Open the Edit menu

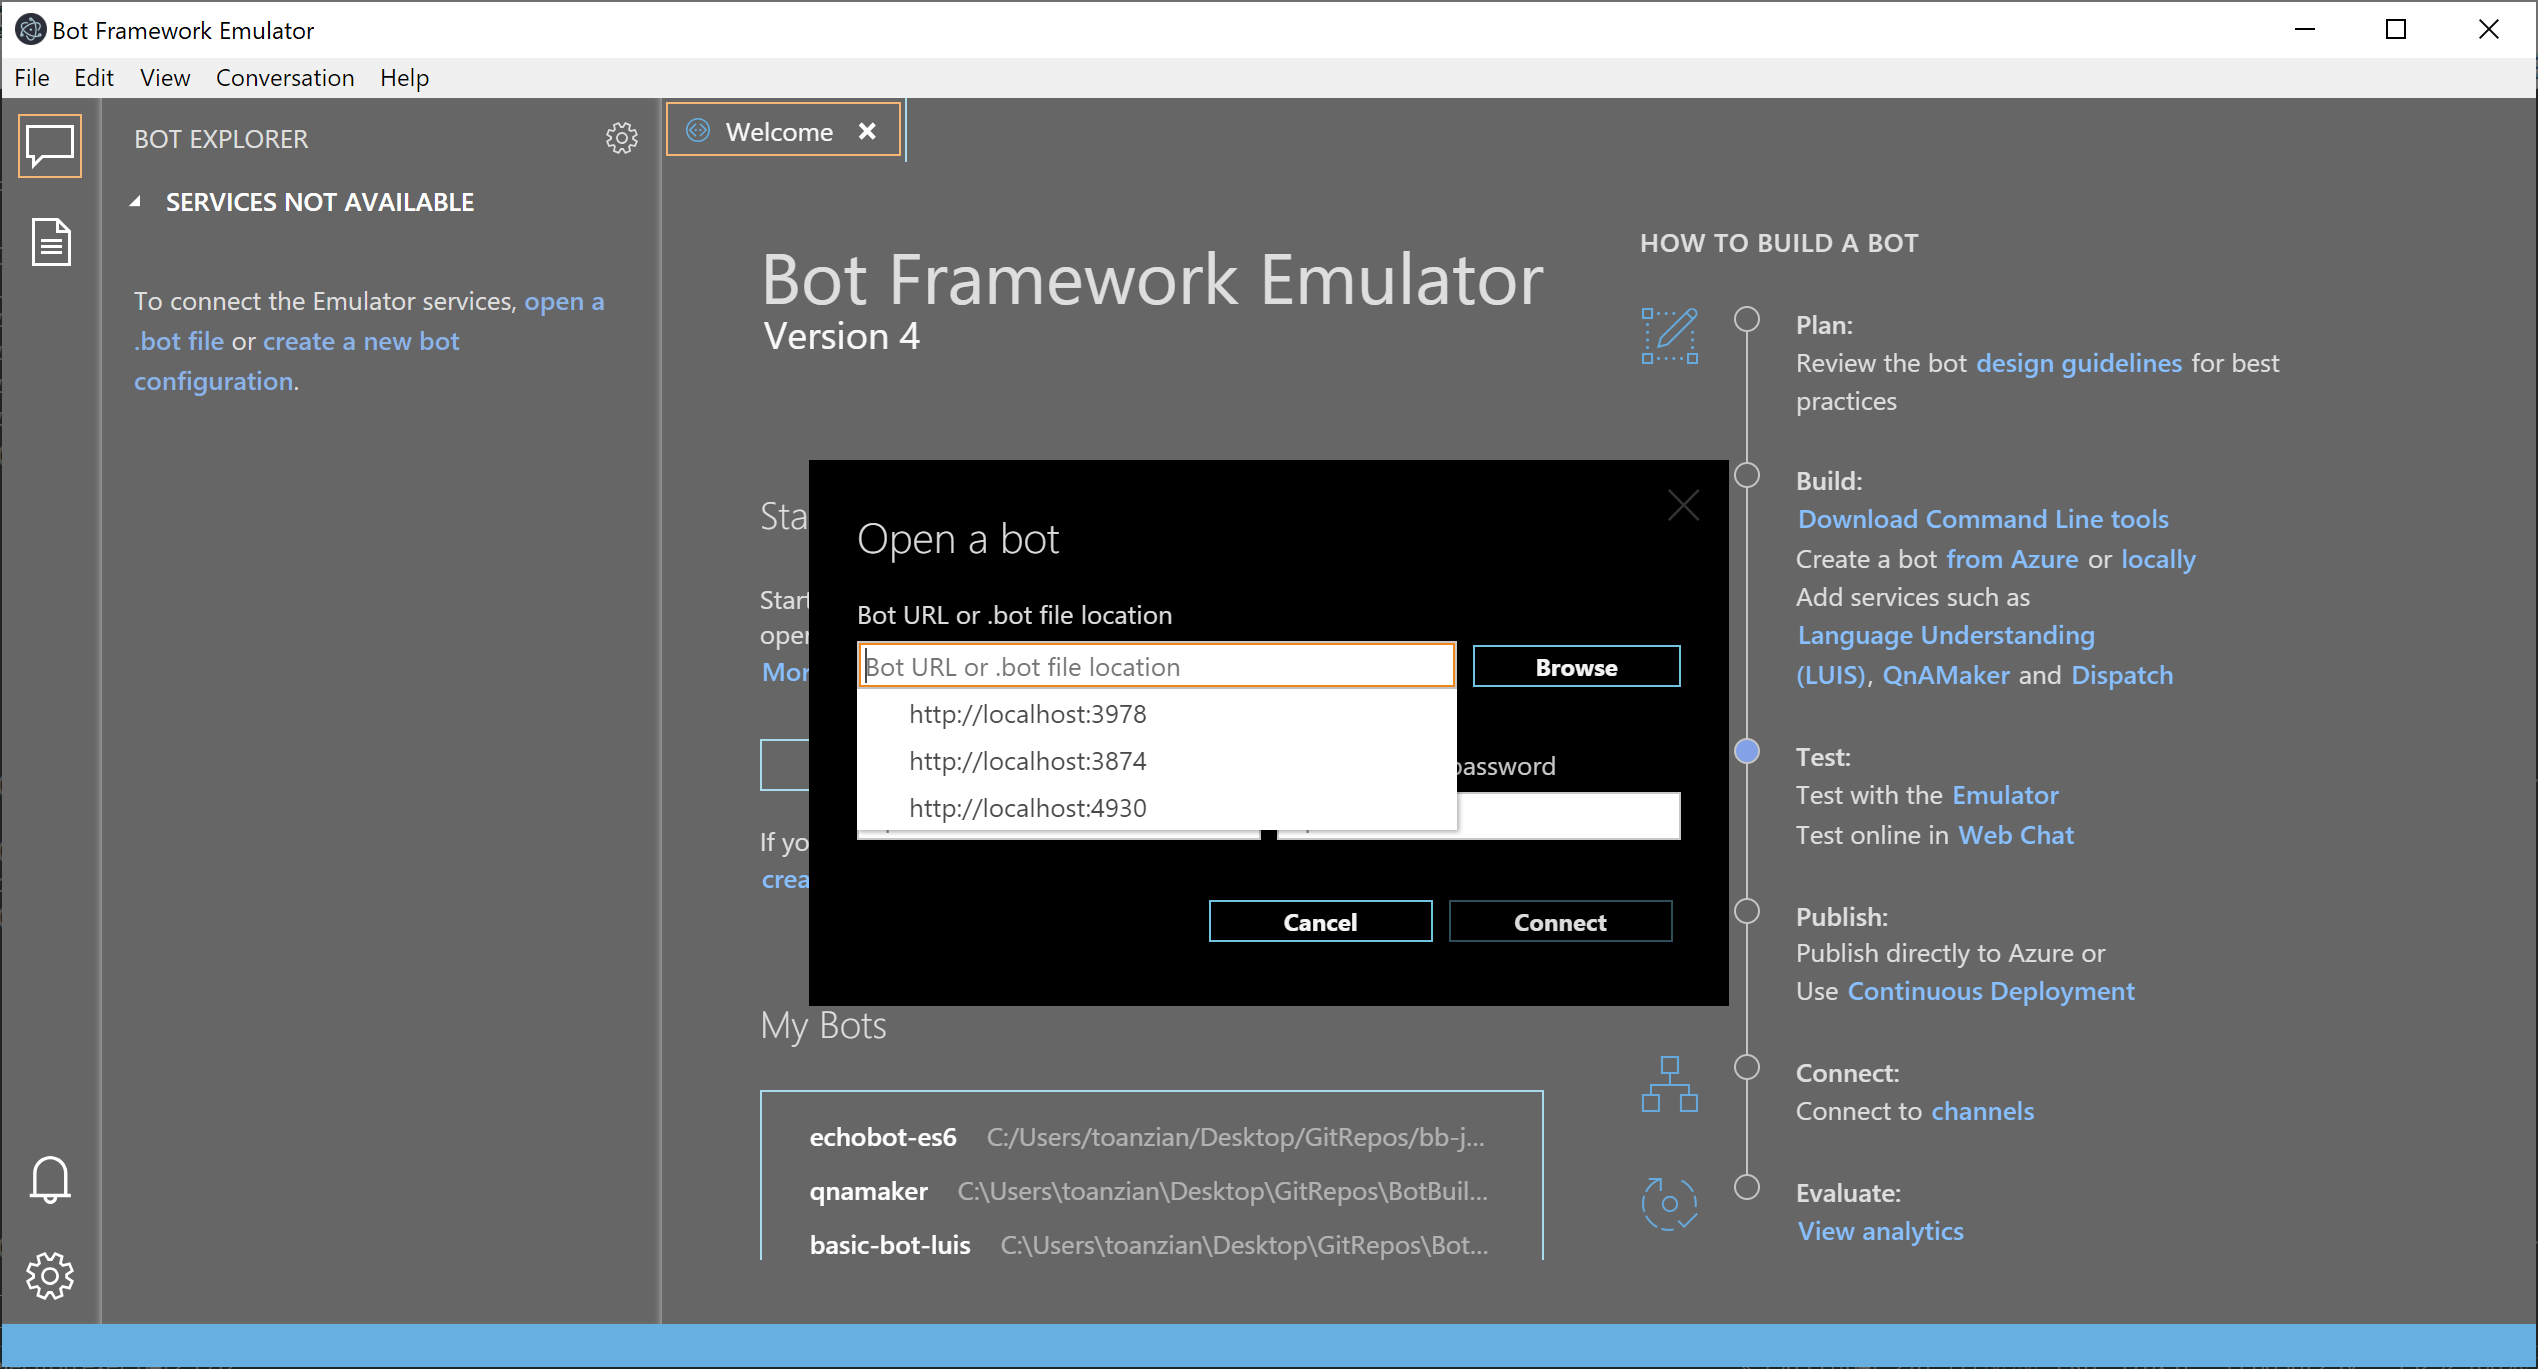click(x=94, y=78)
